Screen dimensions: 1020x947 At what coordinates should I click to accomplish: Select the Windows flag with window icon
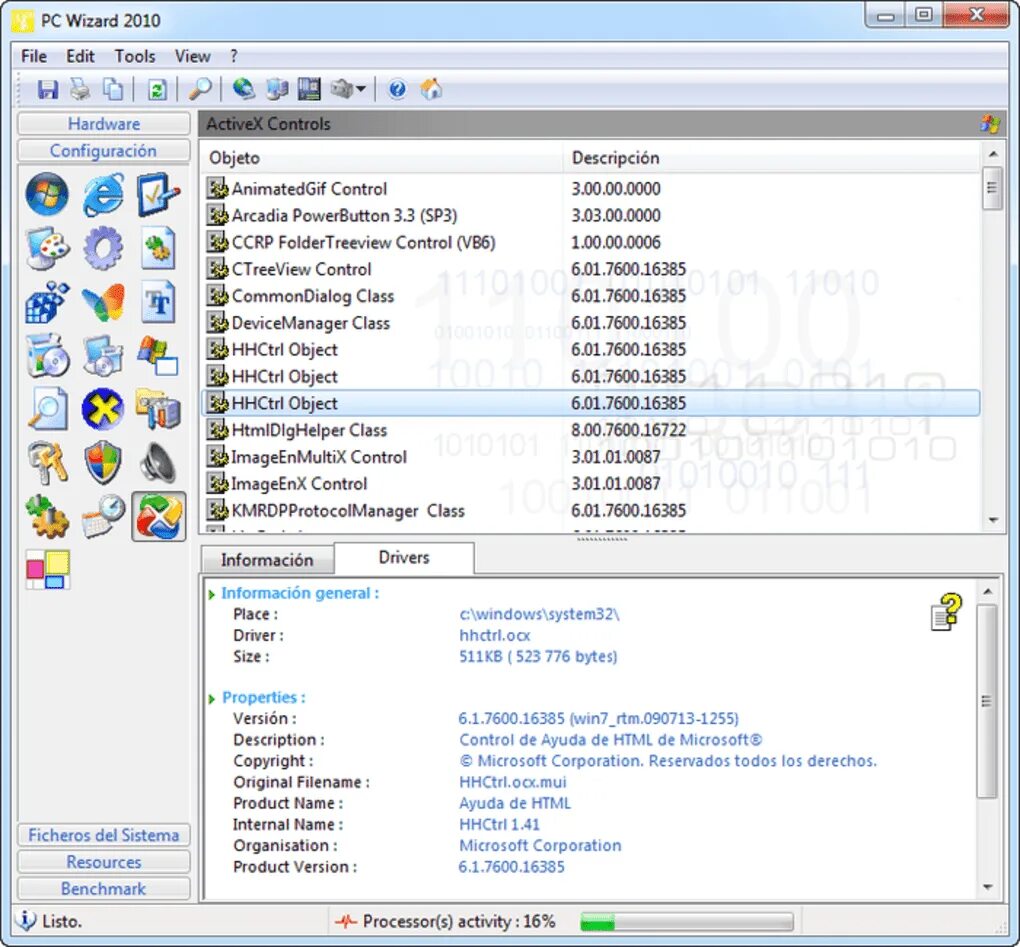coord(159,356)
